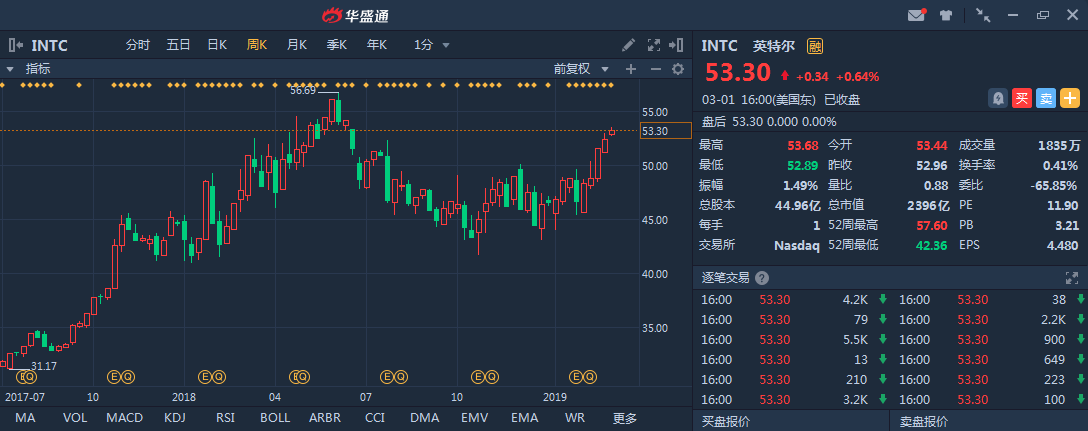Select the MACD indicator tab

coord(124,417)
